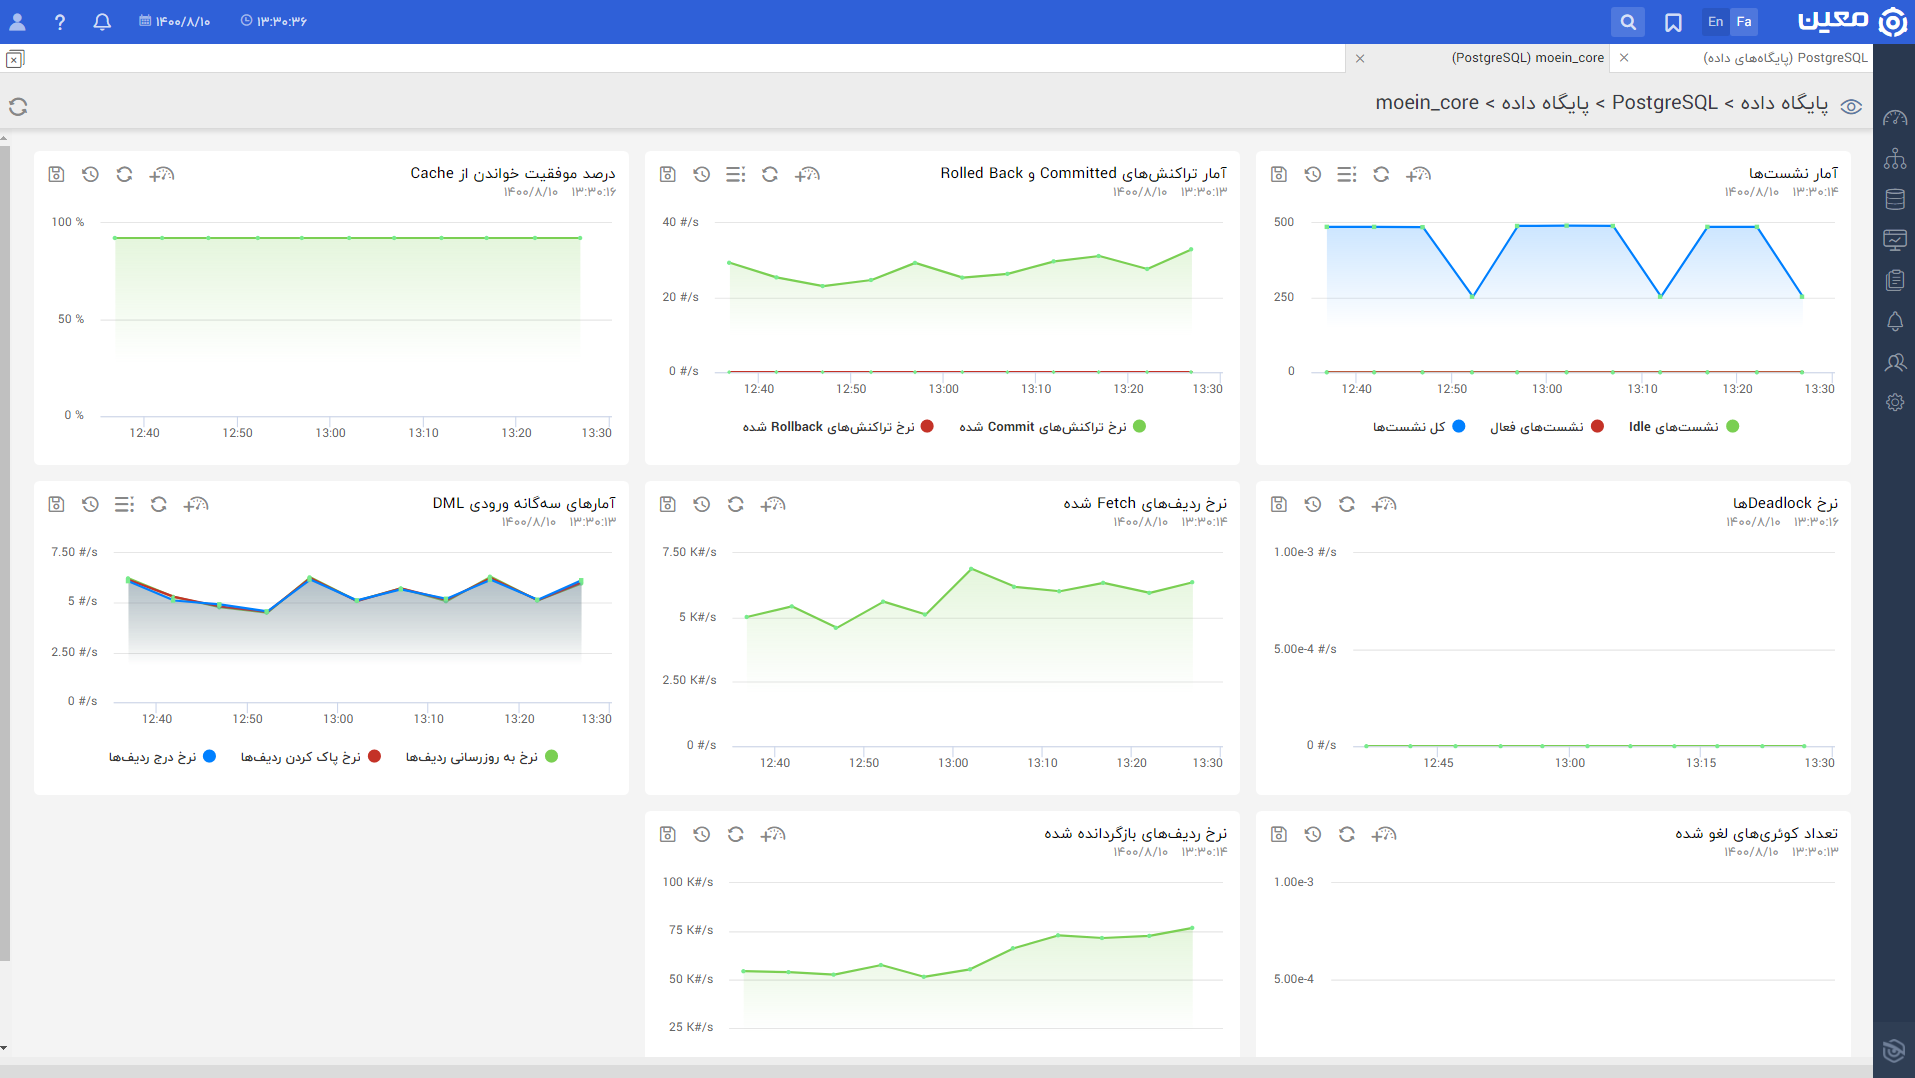1915x1078 pixels.
Task: Toggle total sessions blue legend
Action: tap(1419, 427)
